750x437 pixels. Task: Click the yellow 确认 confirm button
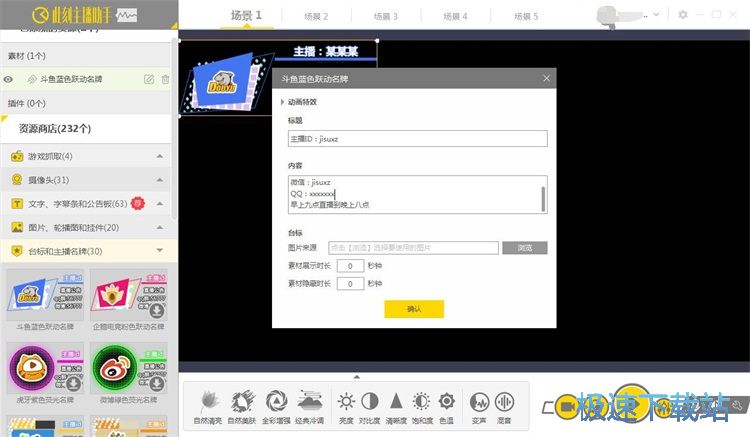414,309
